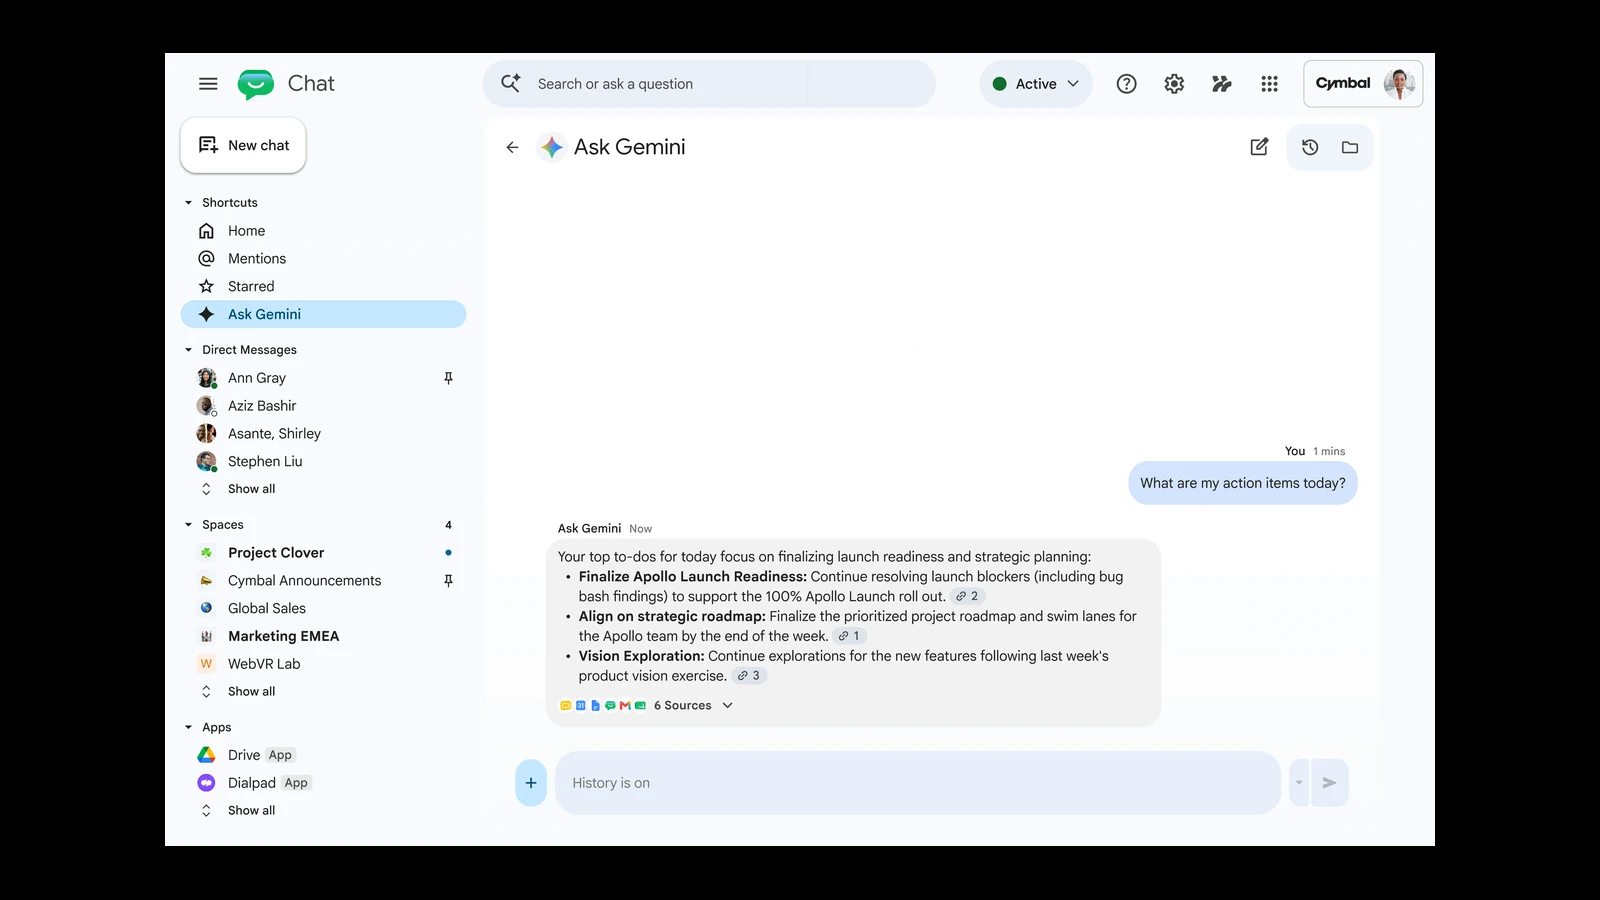Image resolution: width=1600 pixels, height=900 pixels.
Task: Click the Dialpad app icon
Action: (x=207, y=783)
